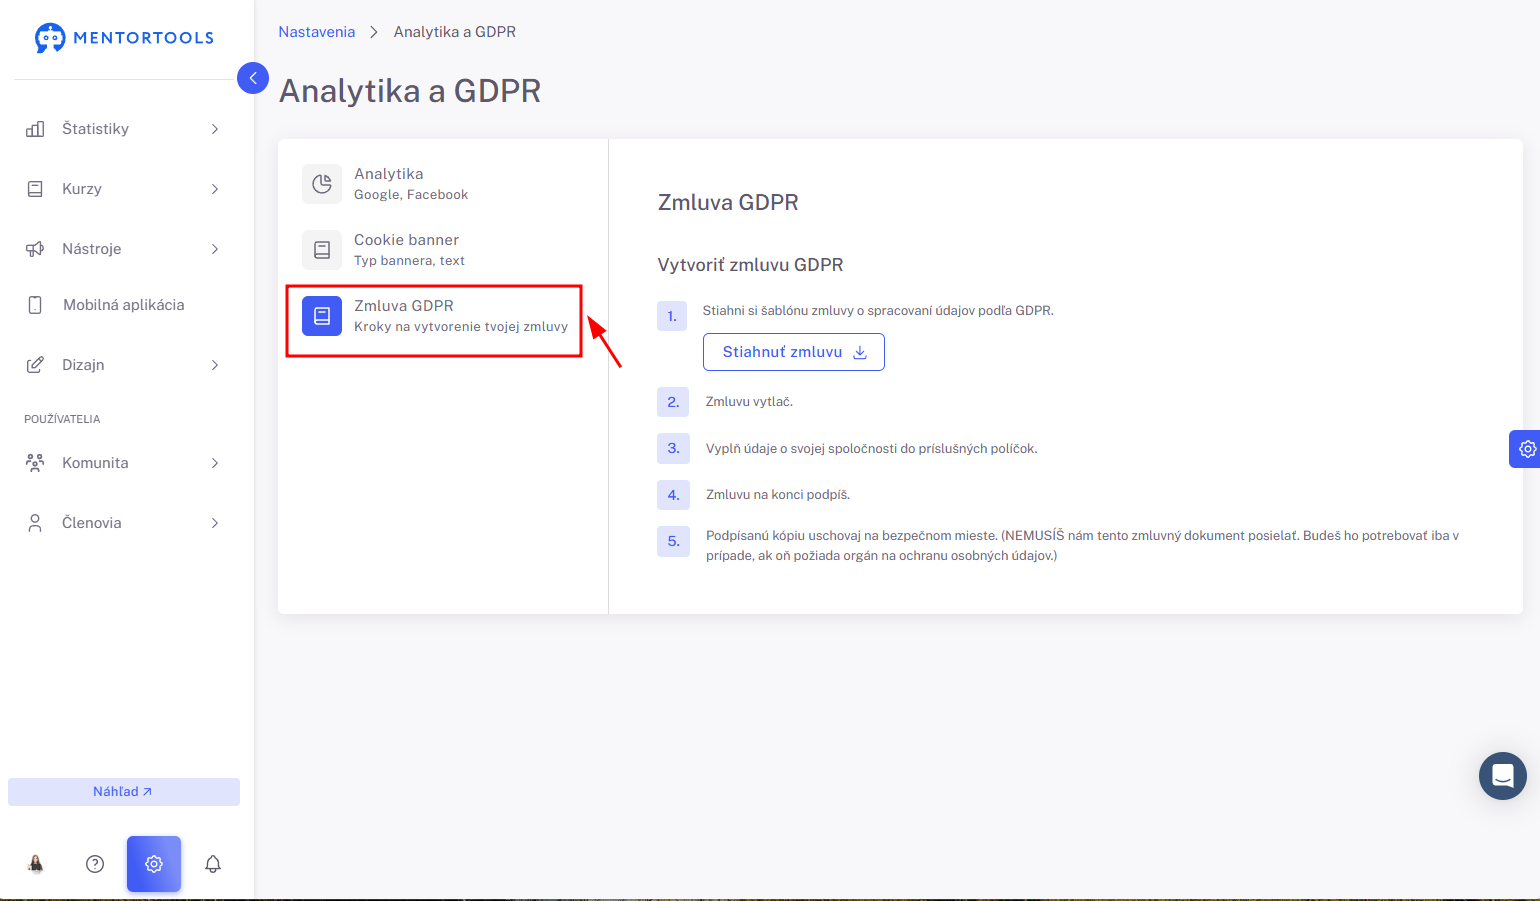Select the Cookie banner settings tab
1540x901 pixels.
coord(434,250)
